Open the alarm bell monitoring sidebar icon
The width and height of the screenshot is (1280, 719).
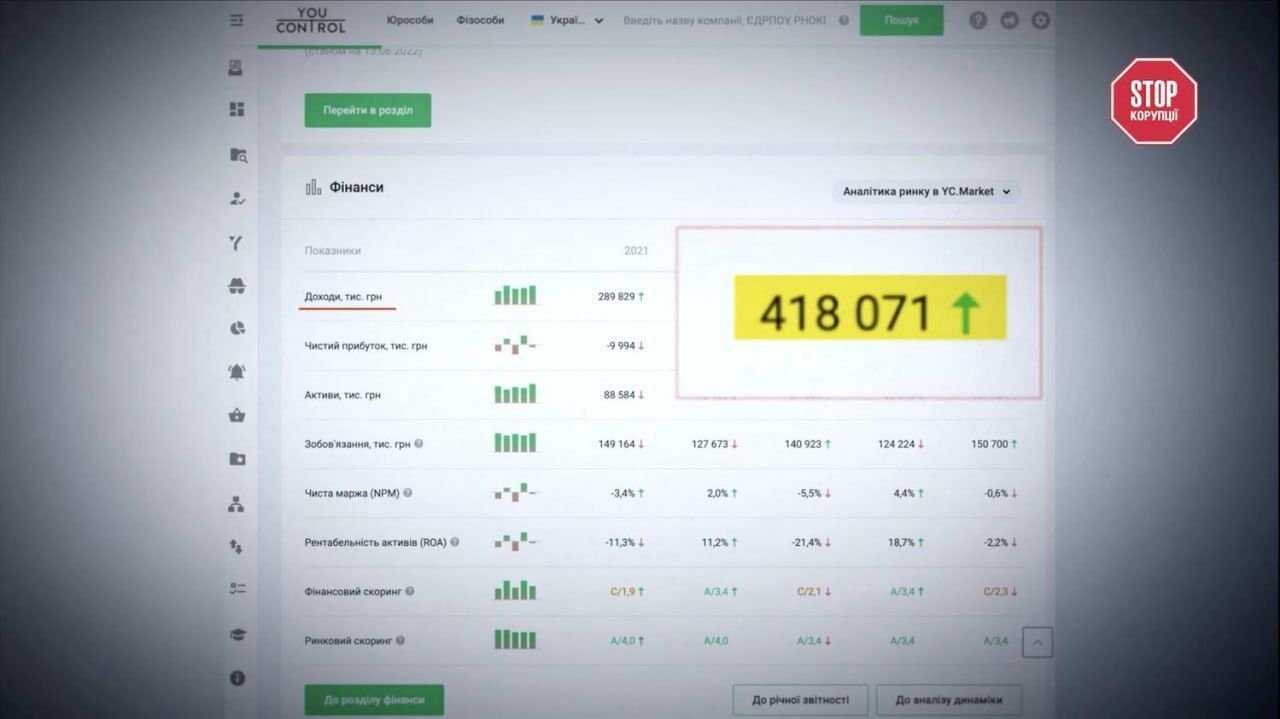[237, 372]
